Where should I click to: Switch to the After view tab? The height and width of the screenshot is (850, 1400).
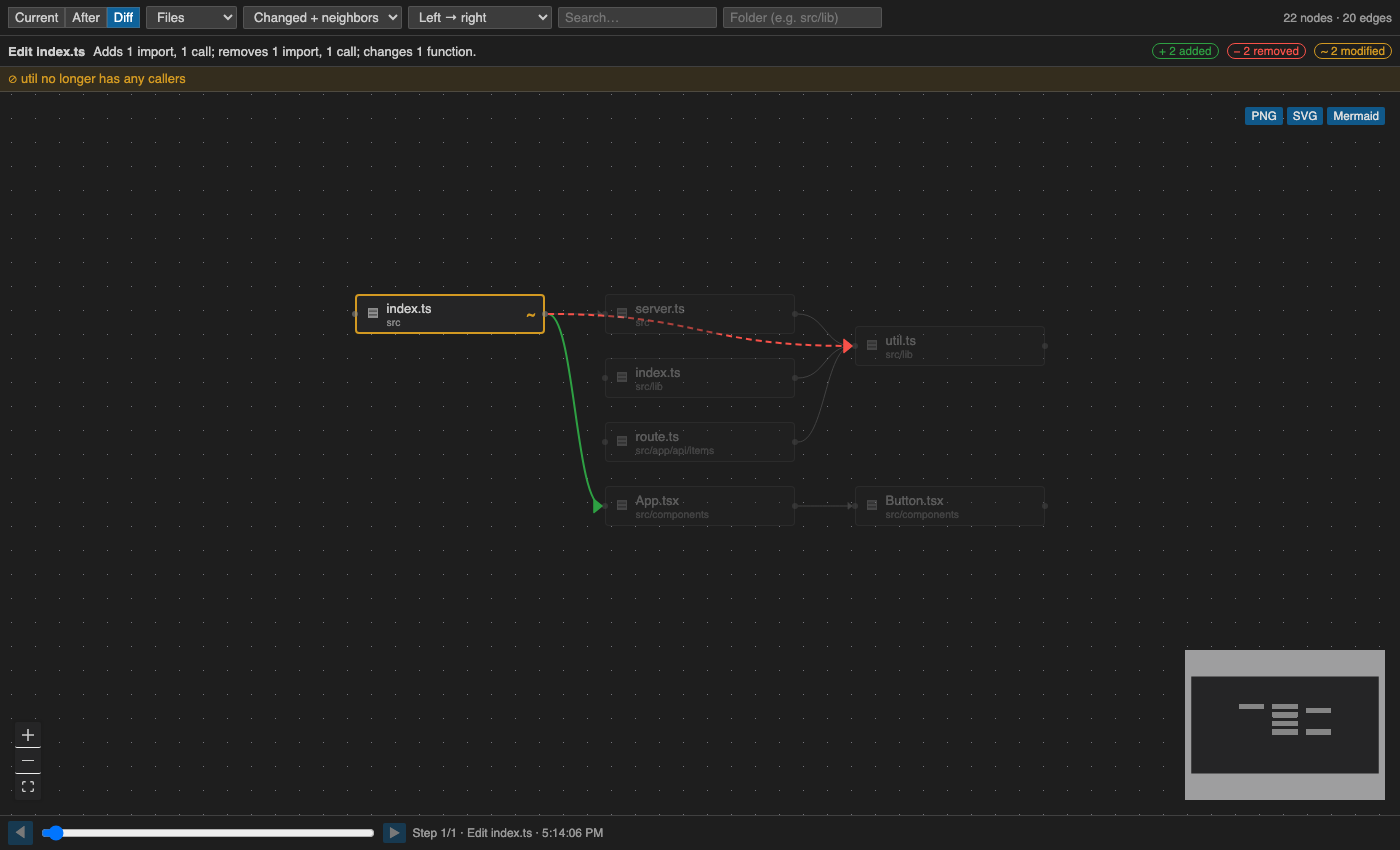(86, 17)
